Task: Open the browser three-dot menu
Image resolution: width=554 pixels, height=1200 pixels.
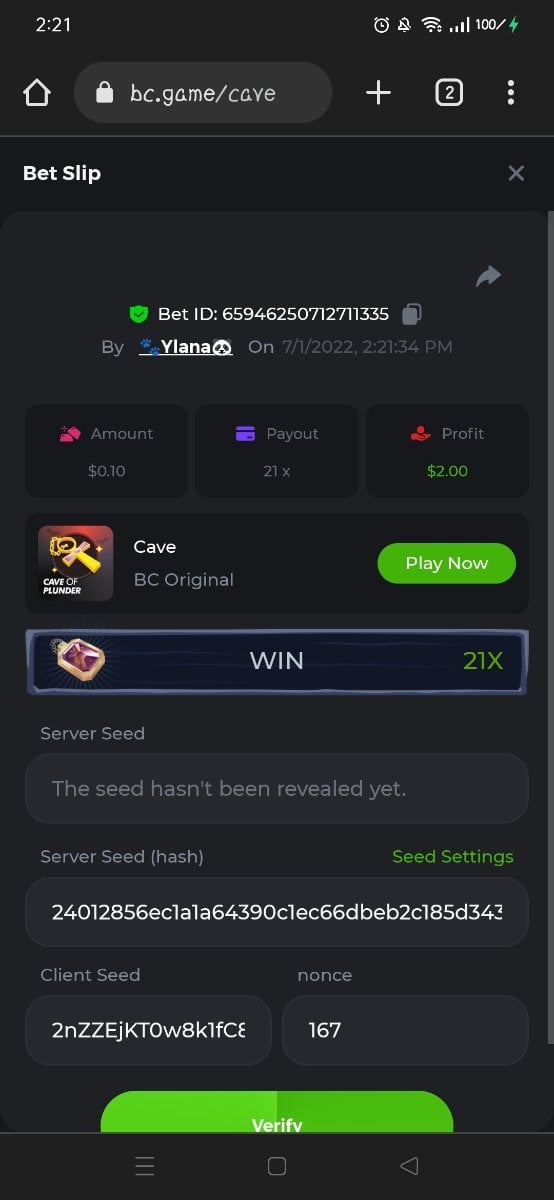Action: (x=510, y=93)
